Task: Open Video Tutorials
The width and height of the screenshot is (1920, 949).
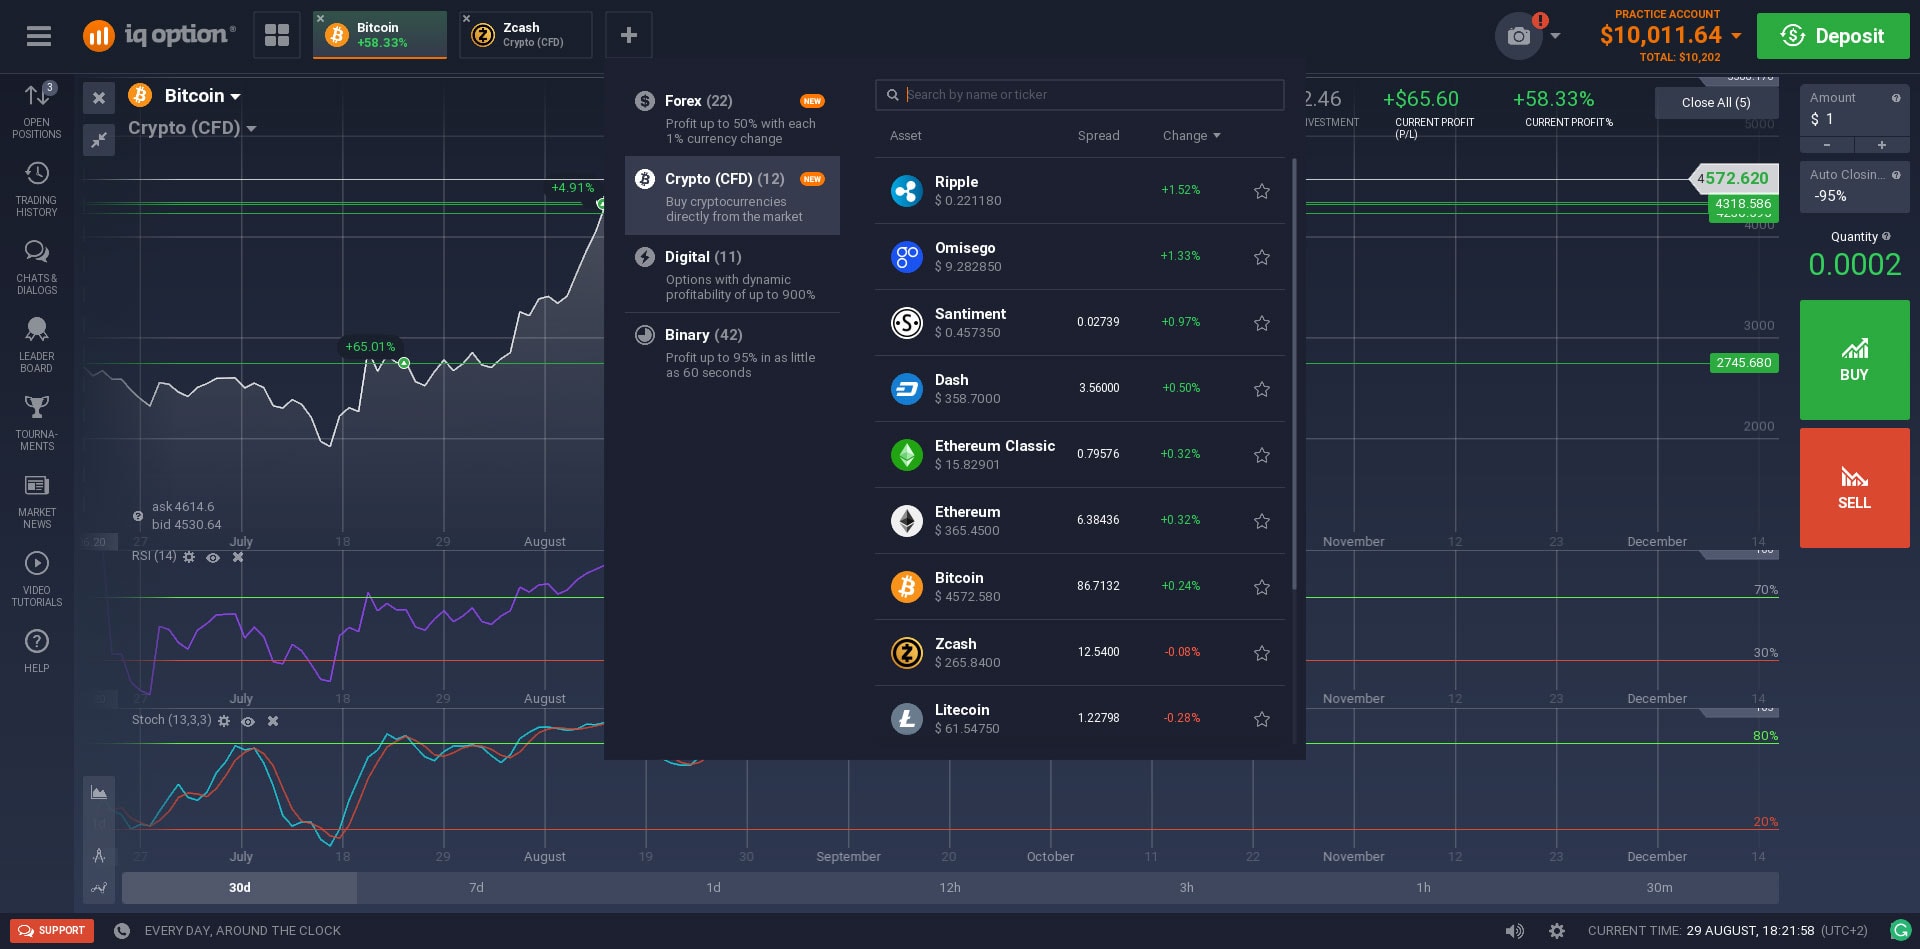Action: 37,579
